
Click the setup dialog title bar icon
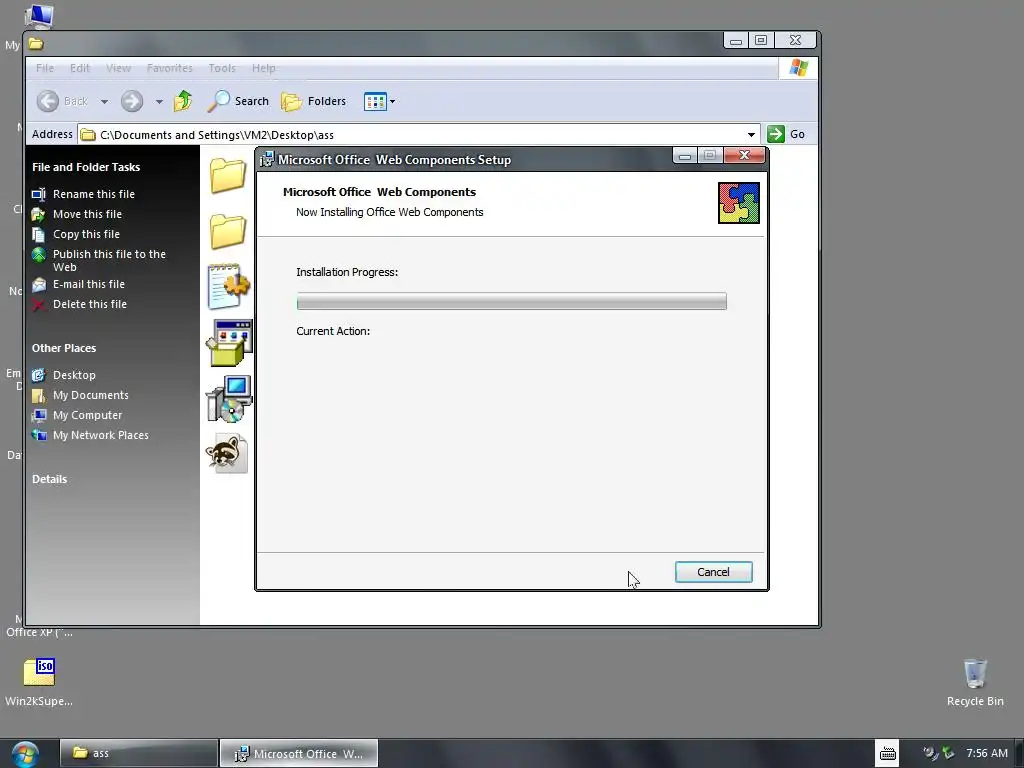click(x=266, y=159)
